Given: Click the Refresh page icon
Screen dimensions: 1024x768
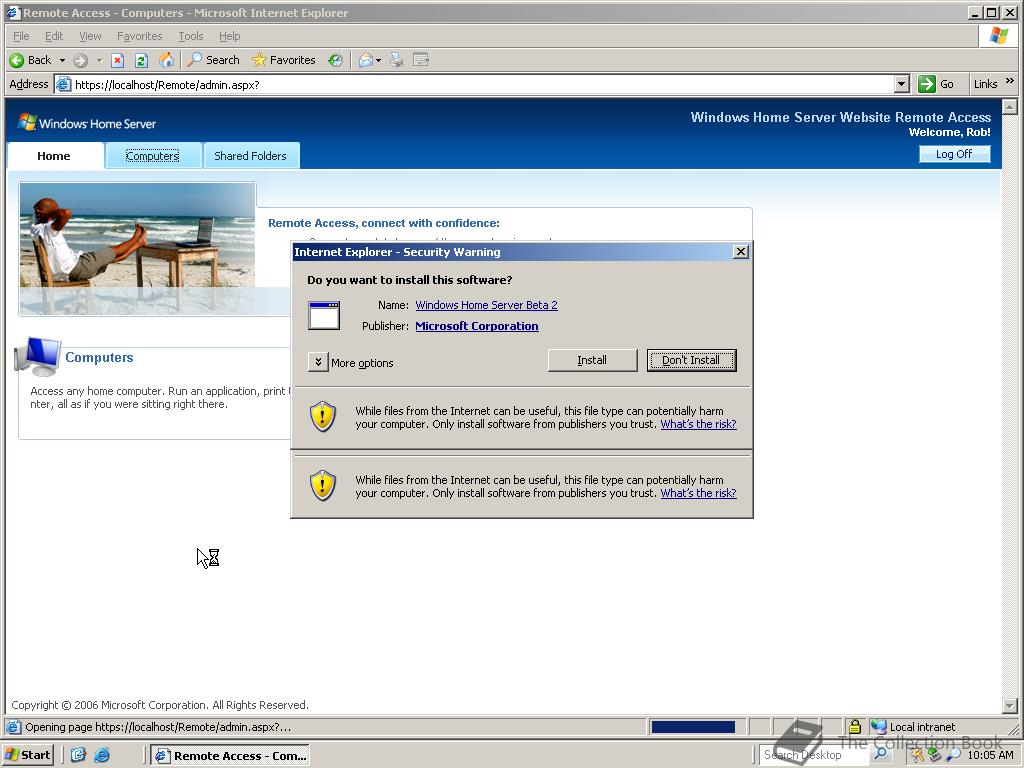Looking at the screenshot, I should pyautogui.click(x=141, y=61).
